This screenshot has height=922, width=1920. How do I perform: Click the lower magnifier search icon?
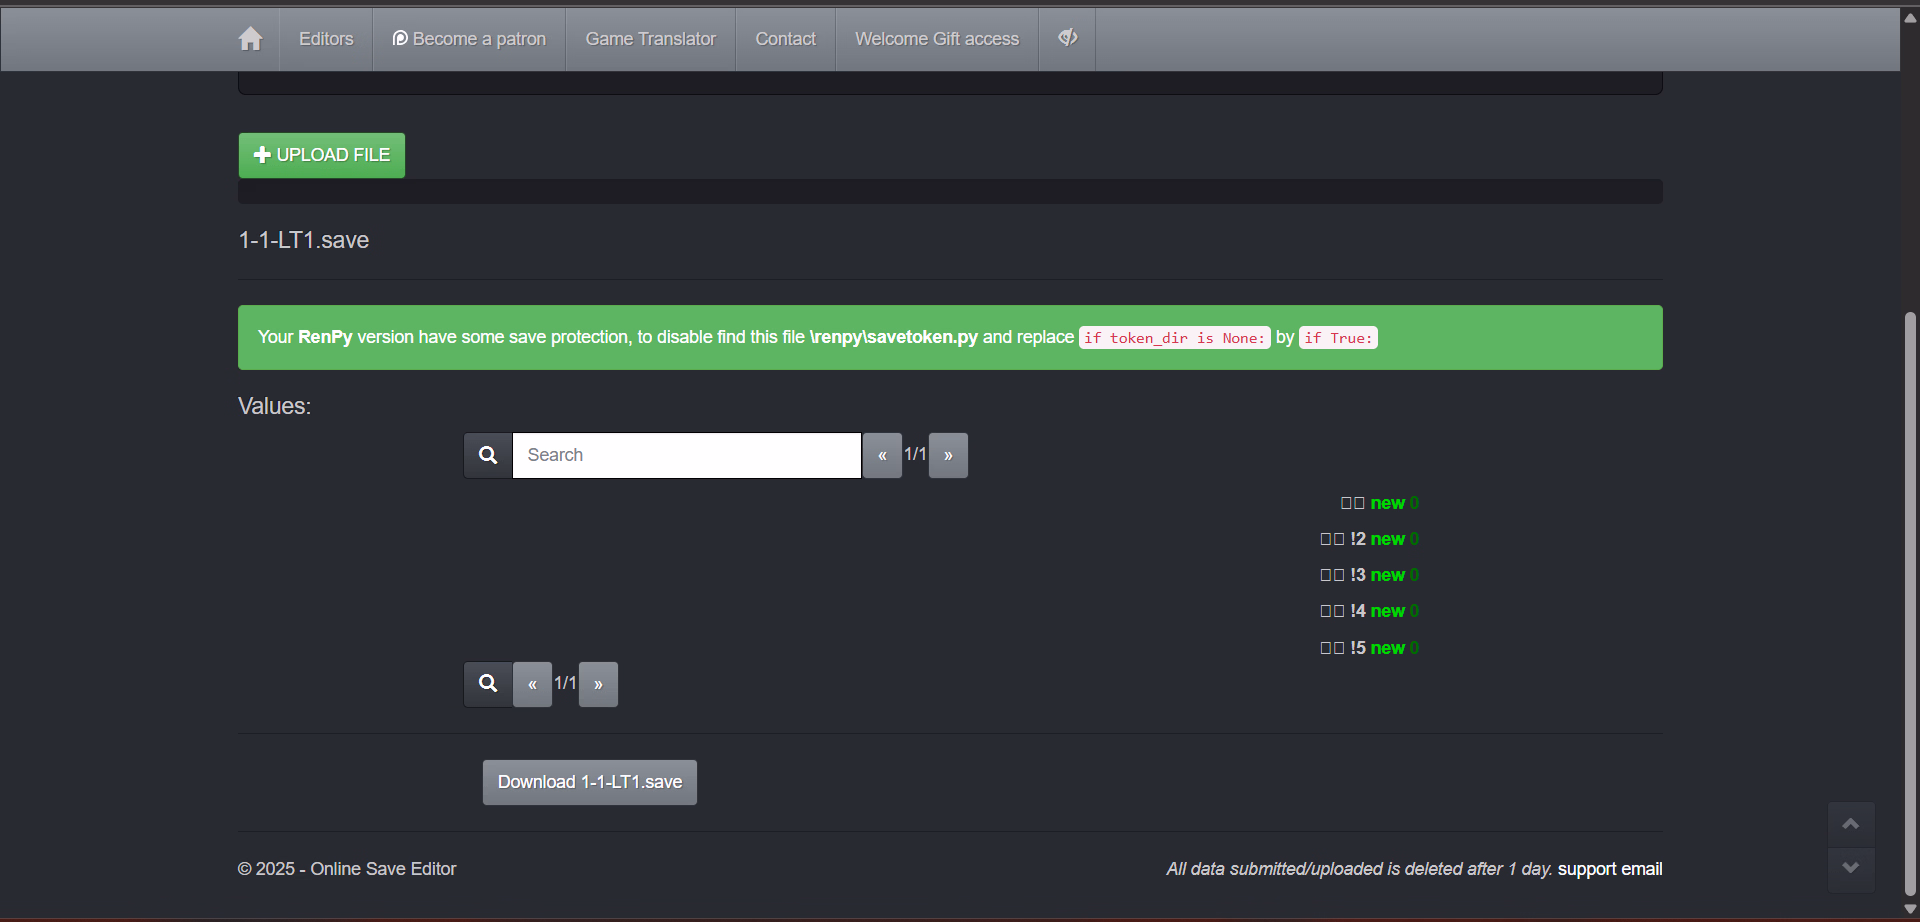point(488,684)
